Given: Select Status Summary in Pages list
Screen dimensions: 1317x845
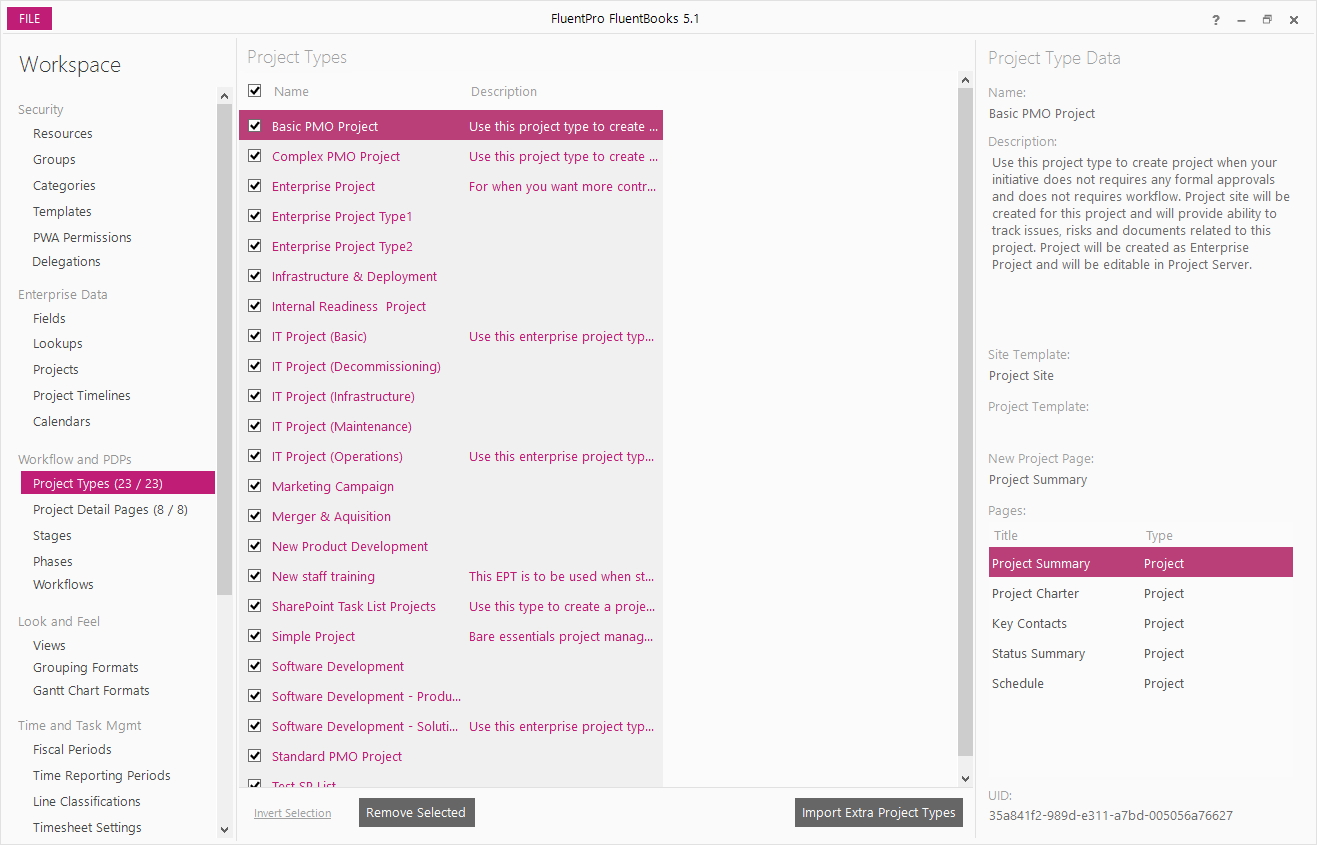Looking at the screenshot, I should (x=1141, y=653).
